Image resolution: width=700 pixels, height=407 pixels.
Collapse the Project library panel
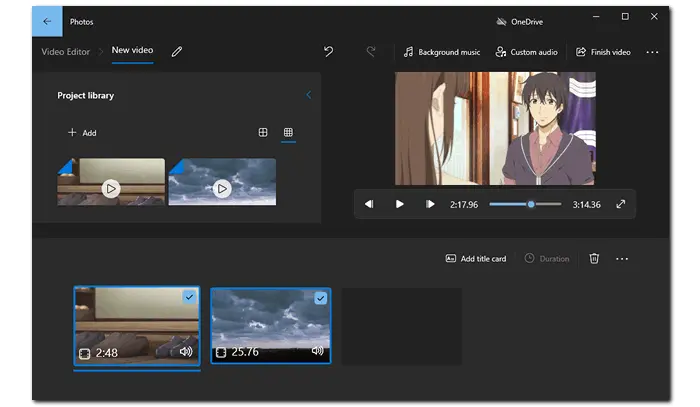tap(308, 95)
